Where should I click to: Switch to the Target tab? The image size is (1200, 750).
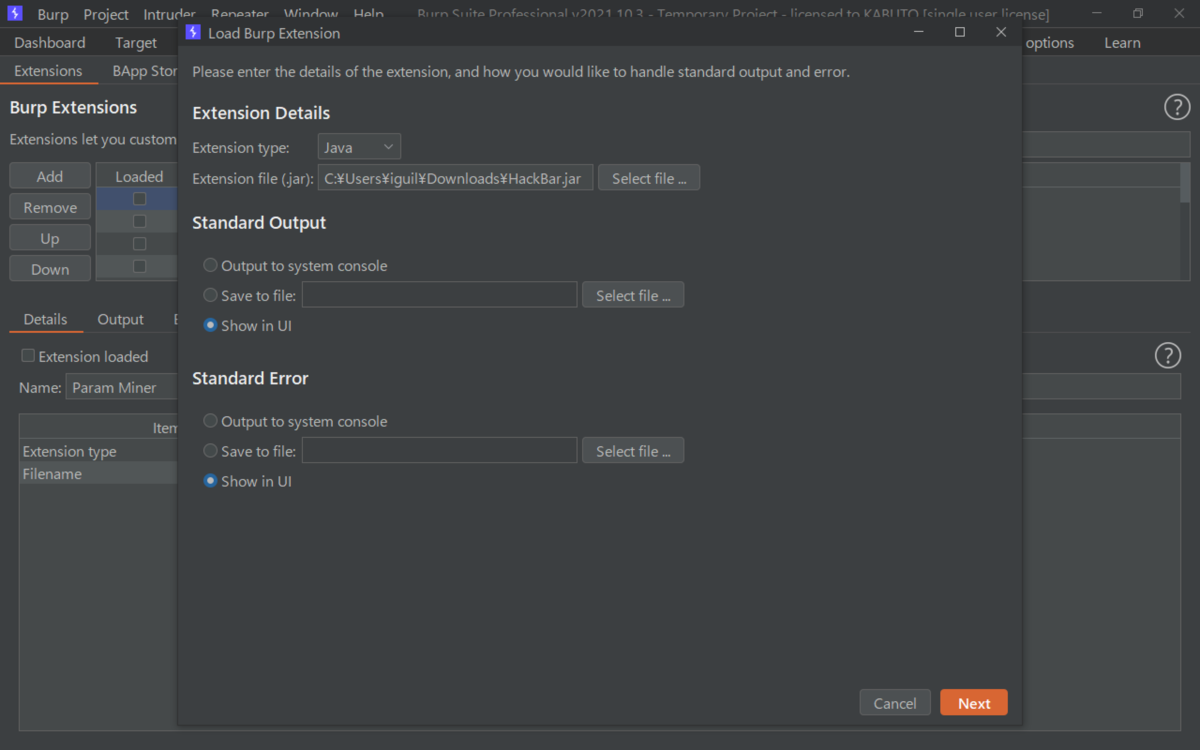click(136, 43)
